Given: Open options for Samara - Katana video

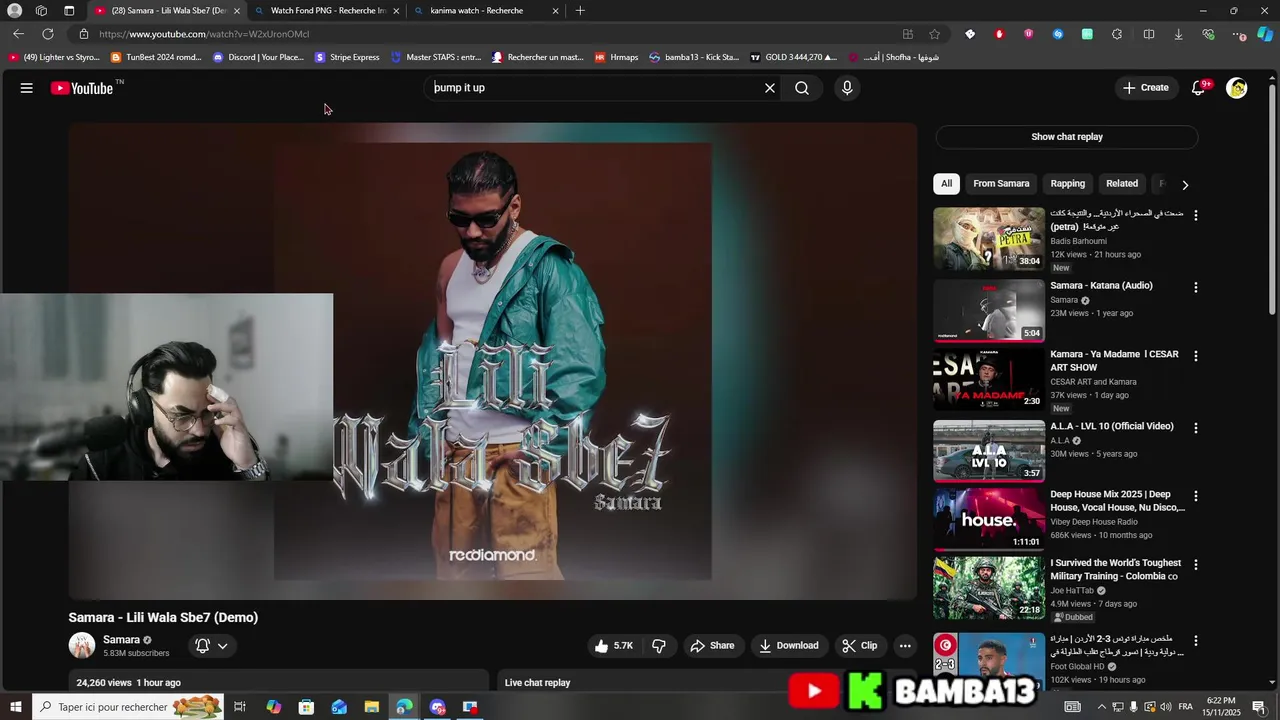Looking at the screenshot, I should pyautogui.click(x=1195, y=287).
